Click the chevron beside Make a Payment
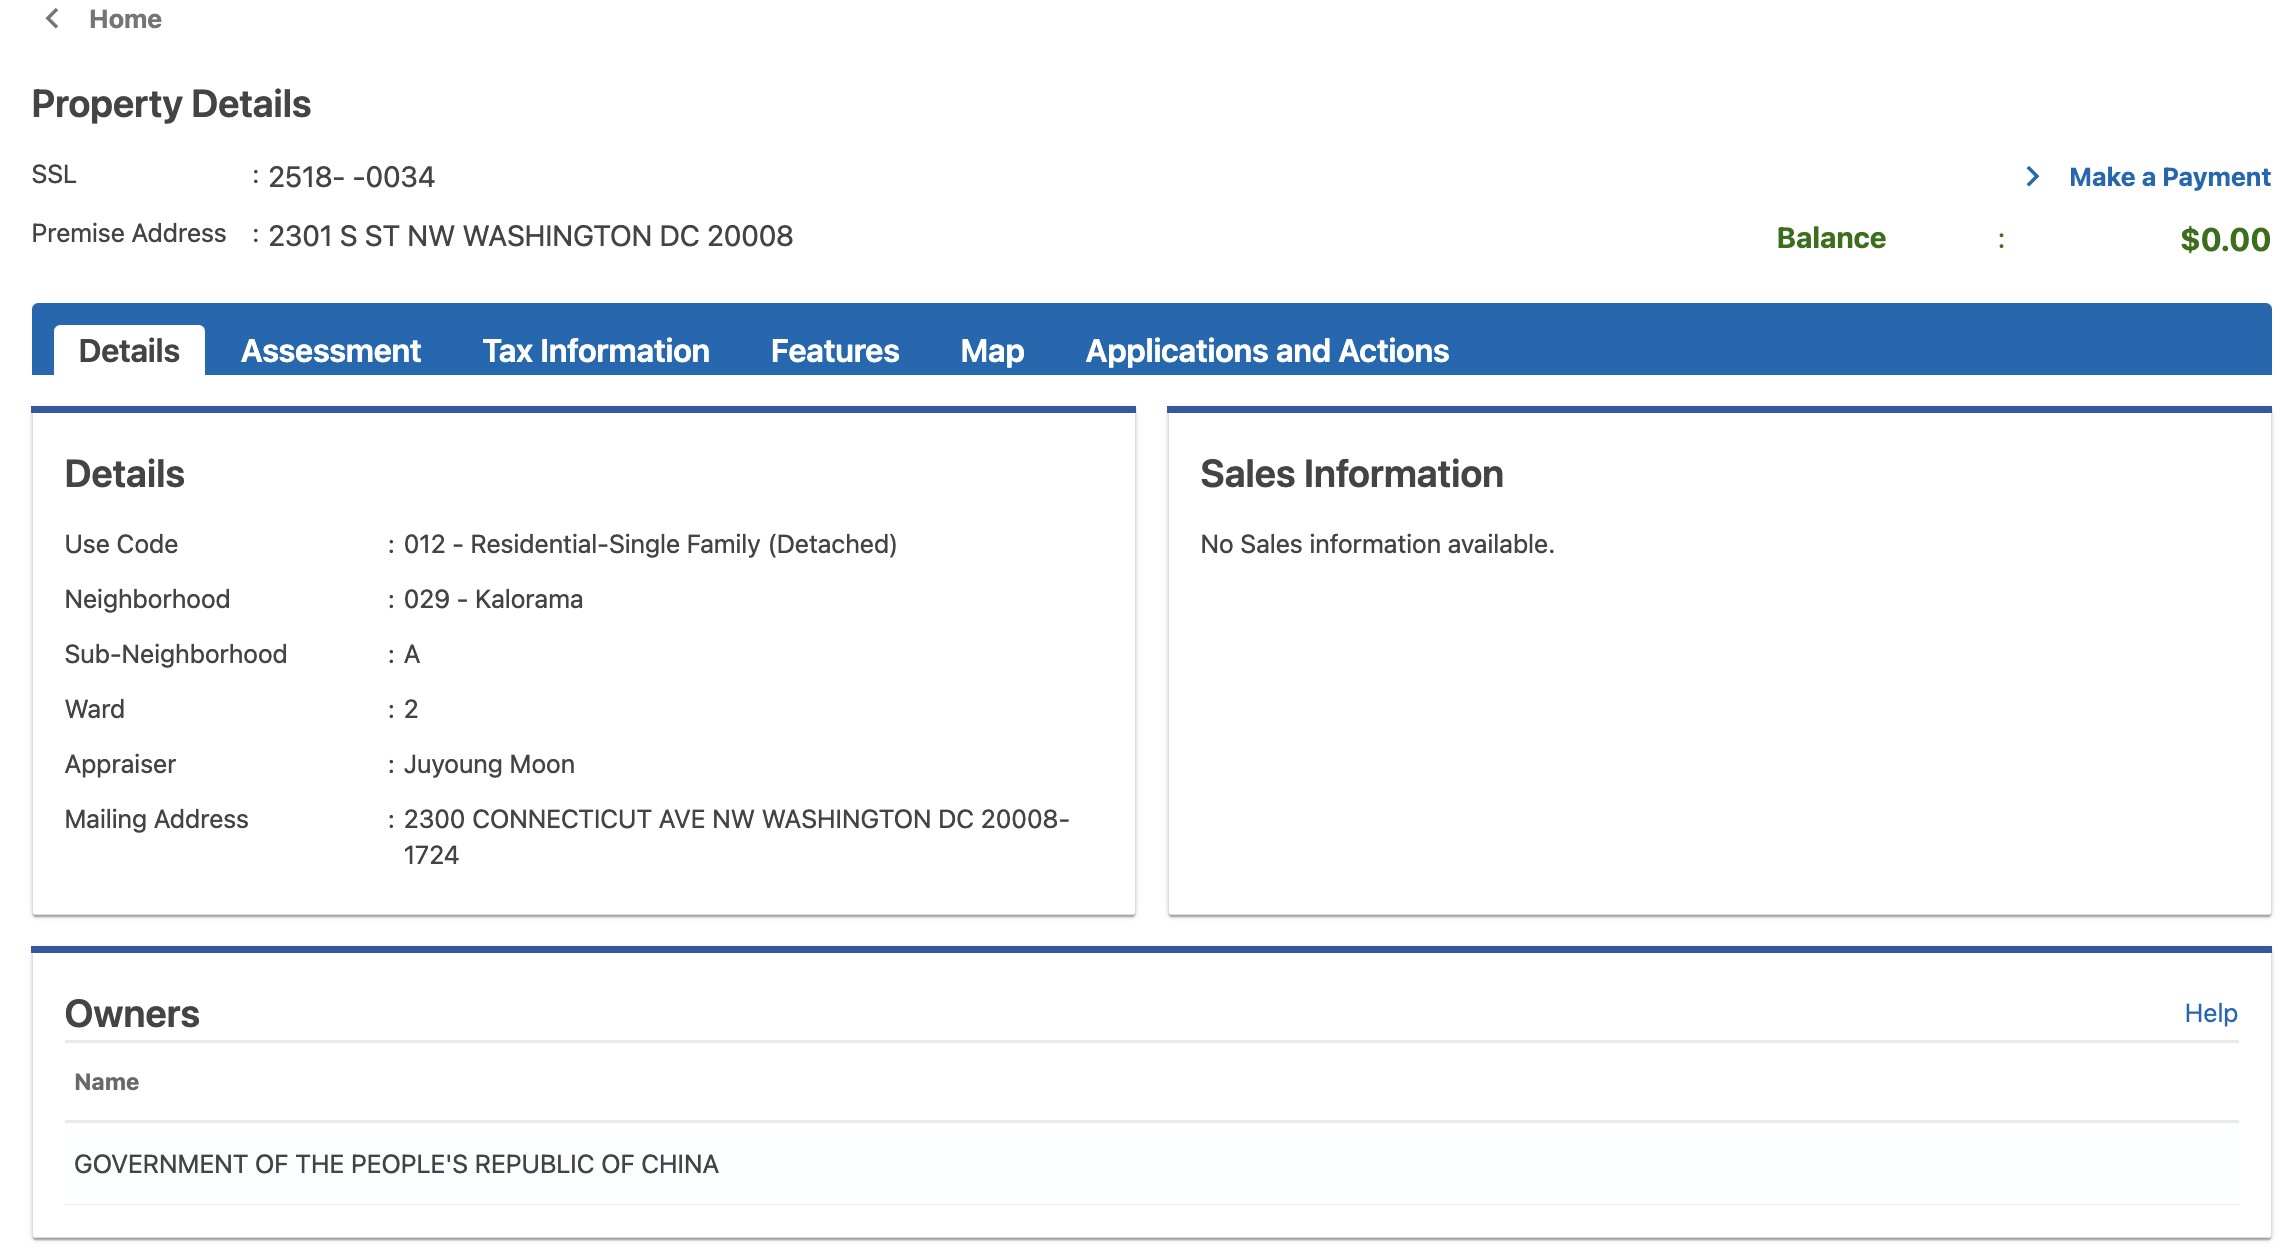 [2032, 177]
